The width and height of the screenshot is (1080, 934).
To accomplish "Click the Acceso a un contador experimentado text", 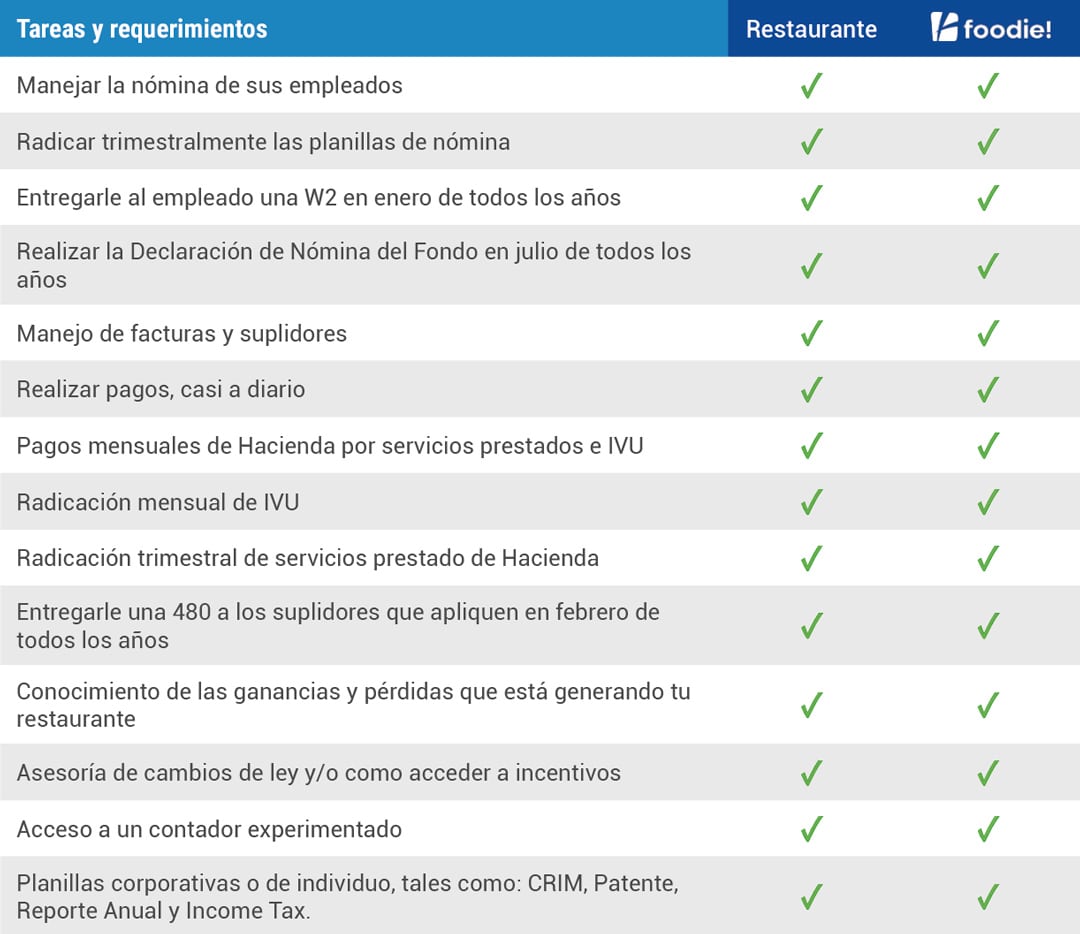I will coord(209,829).
